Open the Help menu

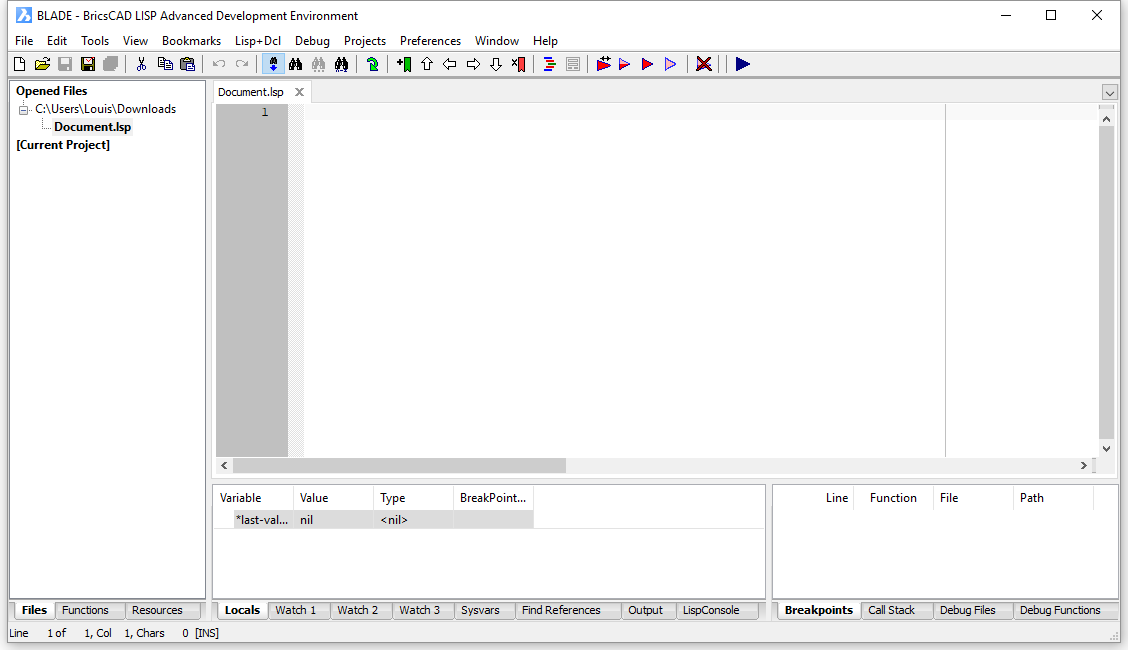(545, 41)
